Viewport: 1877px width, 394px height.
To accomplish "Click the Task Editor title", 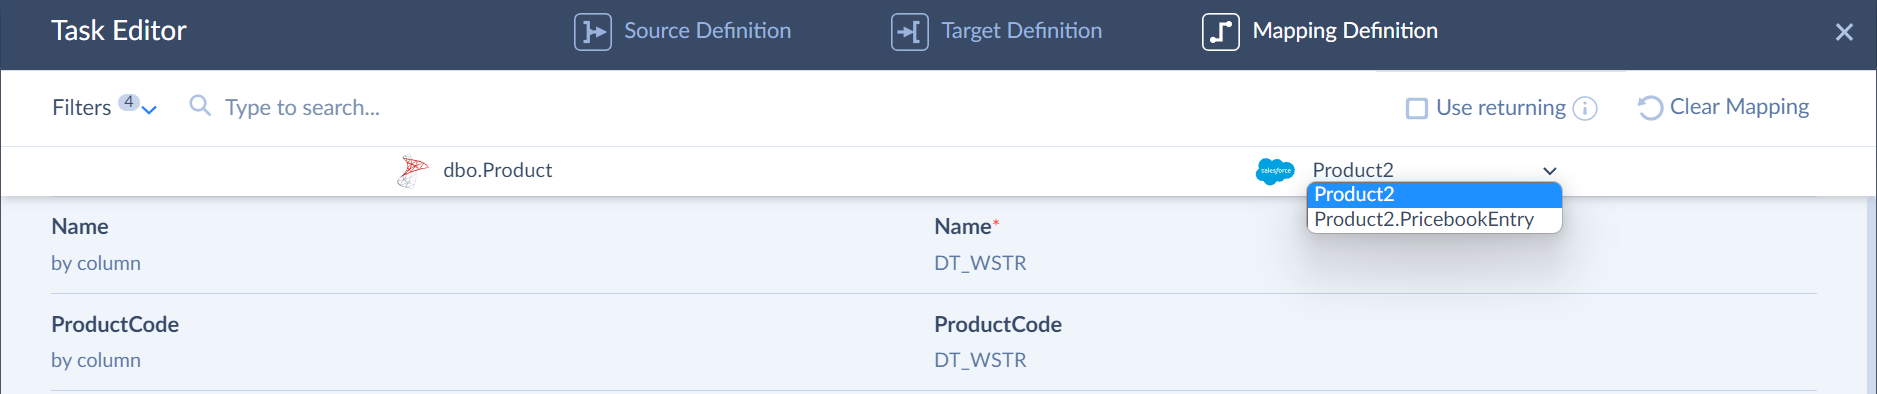I will click(119, 31).
